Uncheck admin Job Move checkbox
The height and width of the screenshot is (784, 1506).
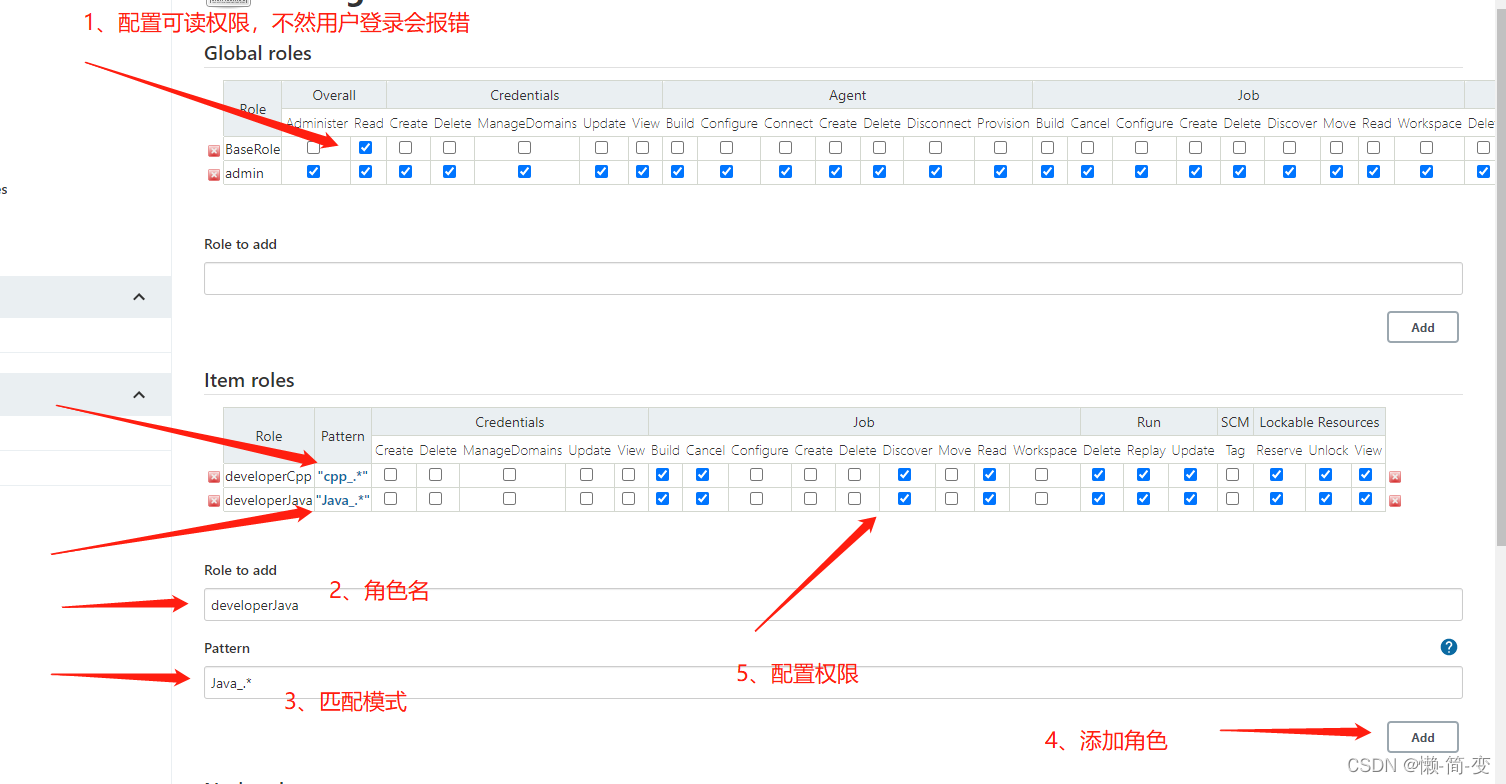1337,171
